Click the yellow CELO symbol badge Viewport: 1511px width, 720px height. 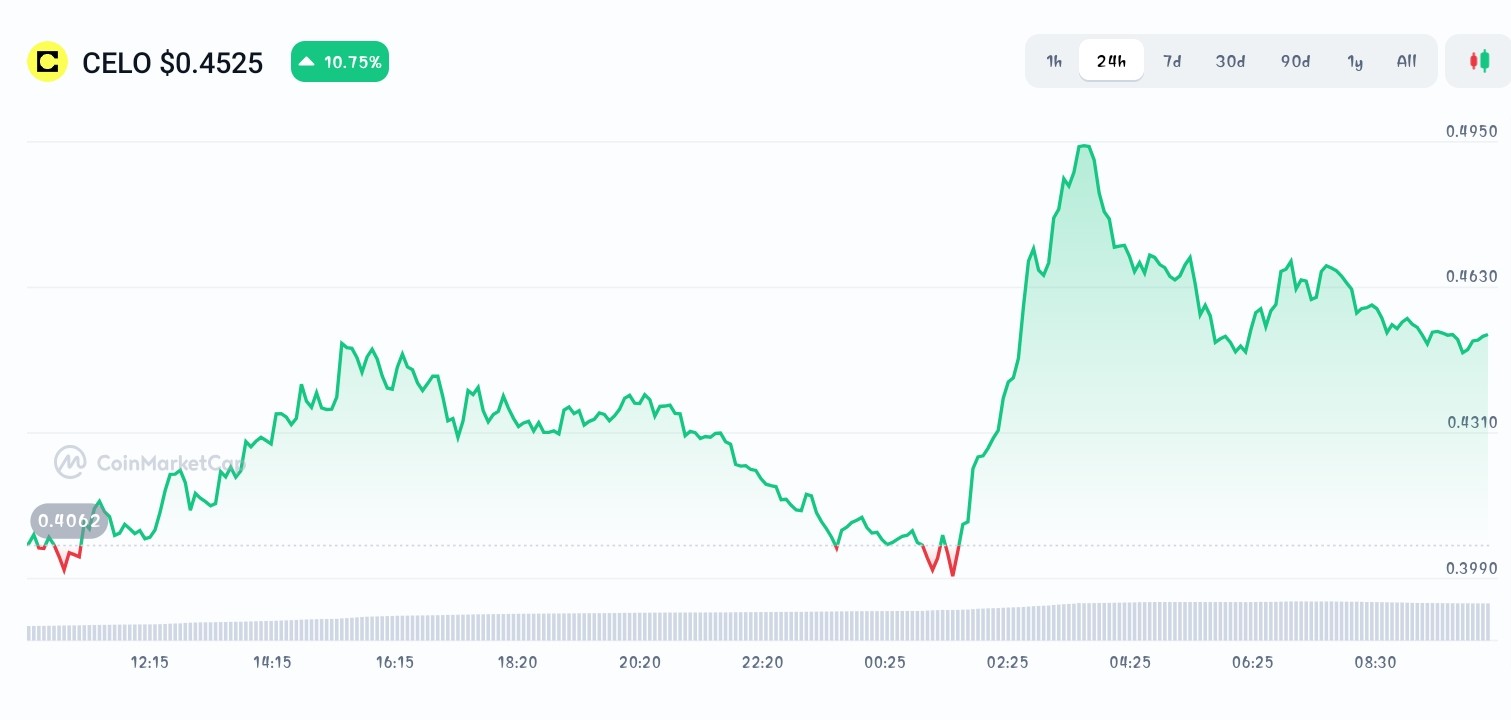47,62
